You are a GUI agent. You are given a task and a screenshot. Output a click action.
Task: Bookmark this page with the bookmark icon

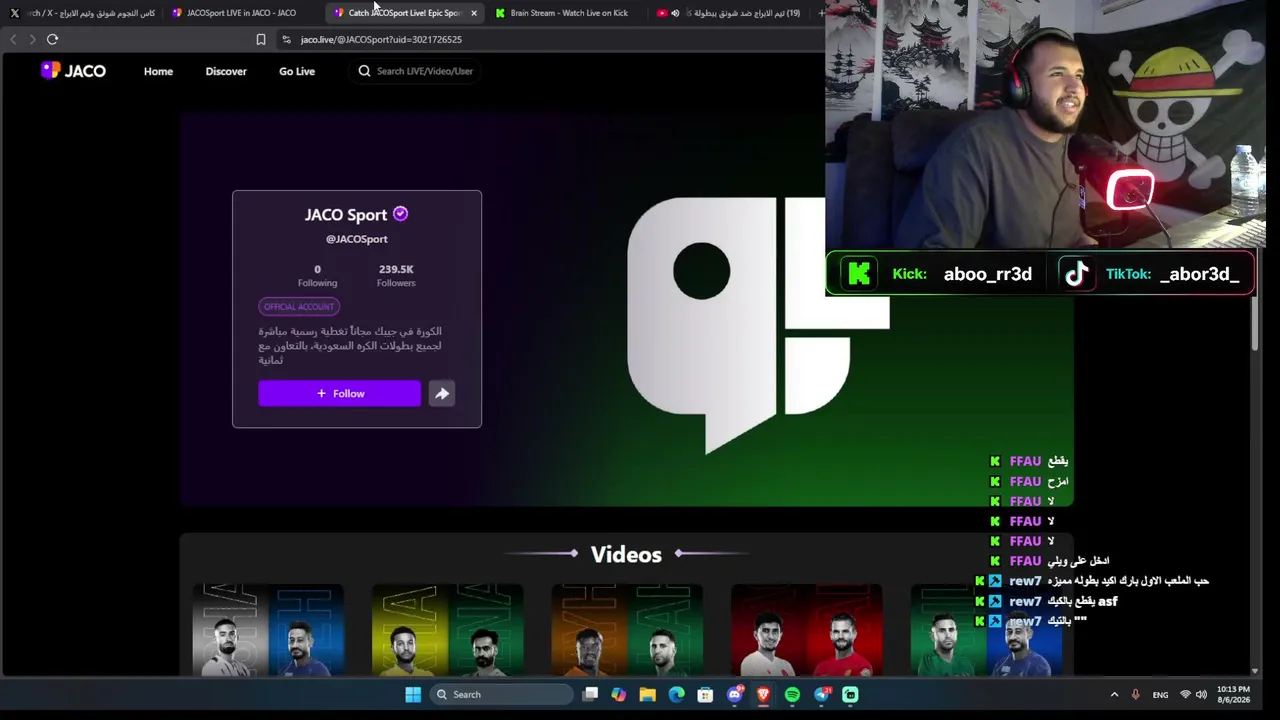tap(261, 39)
